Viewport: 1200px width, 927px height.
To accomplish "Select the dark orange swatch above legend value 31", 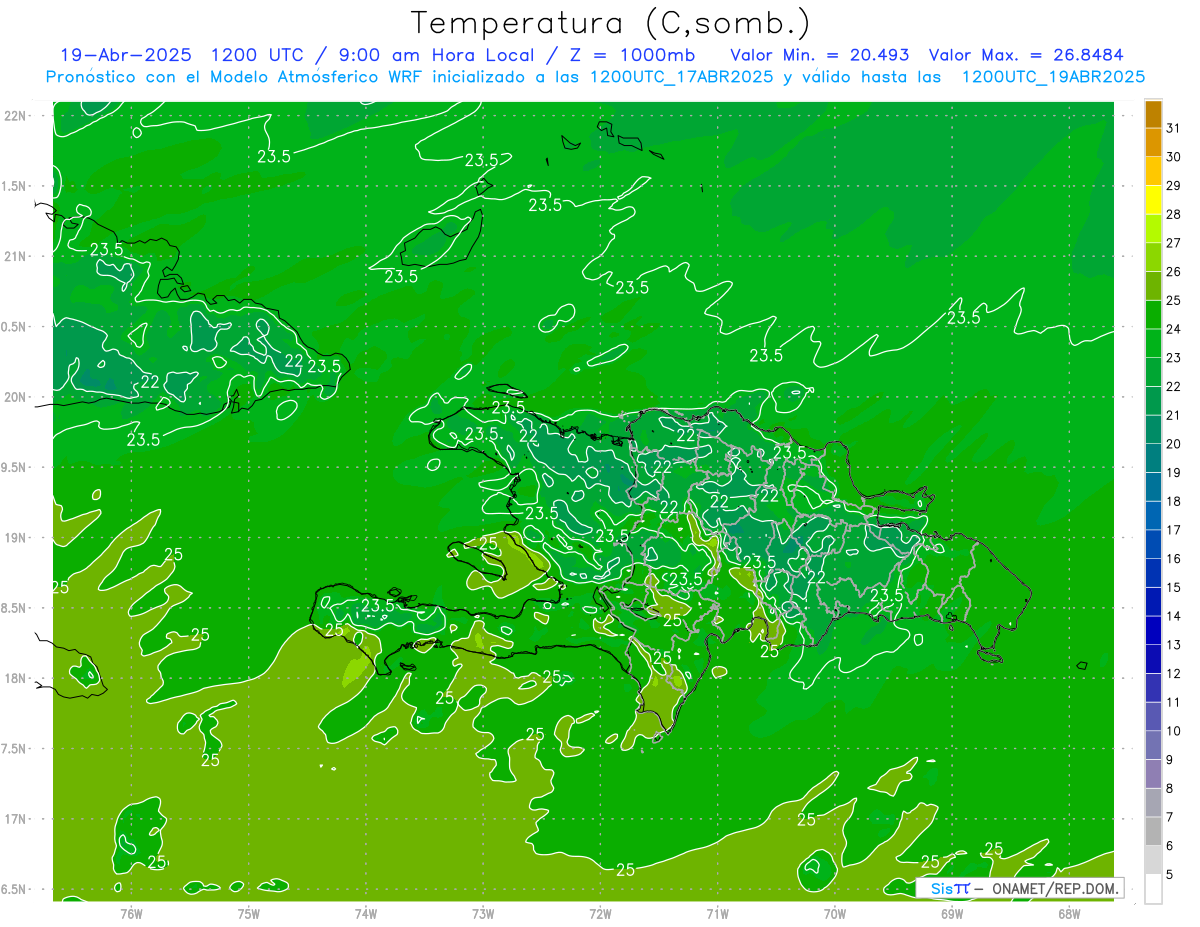I will pyautogui.click(x=1153, y=114).
